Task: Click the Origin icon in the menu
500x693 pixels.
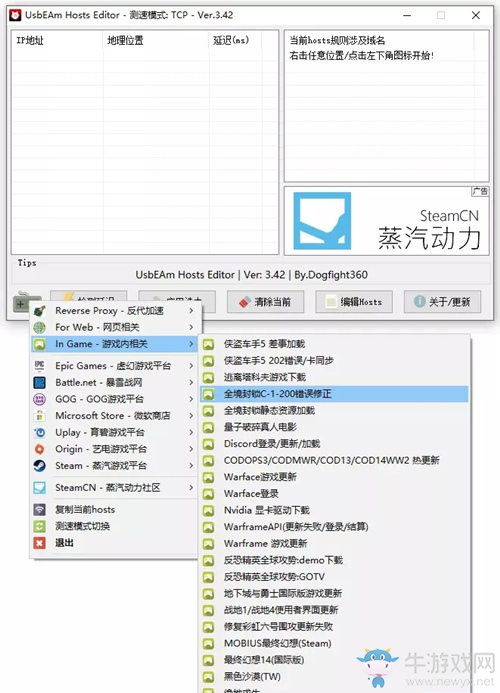Action: coord(39,449)
